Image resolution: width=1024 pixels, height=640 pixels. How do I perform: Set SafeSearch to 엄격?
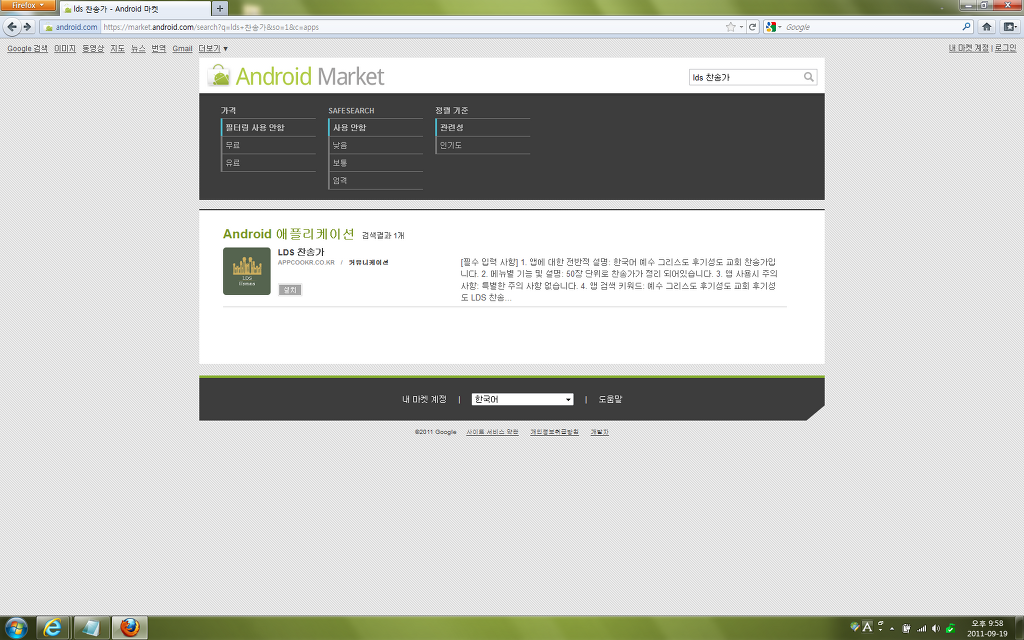click(376, 180)
